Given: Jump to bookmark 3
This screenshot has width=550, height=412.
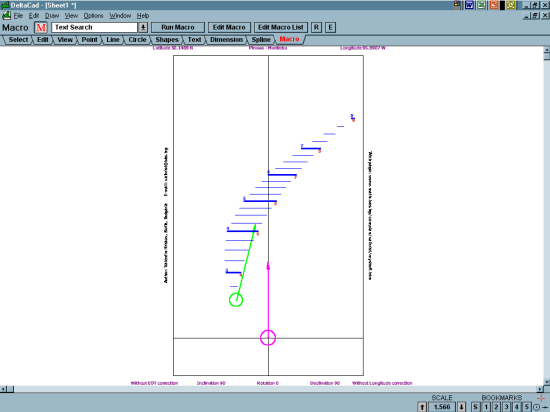Looking at the screenshot, I should (506, 407).
